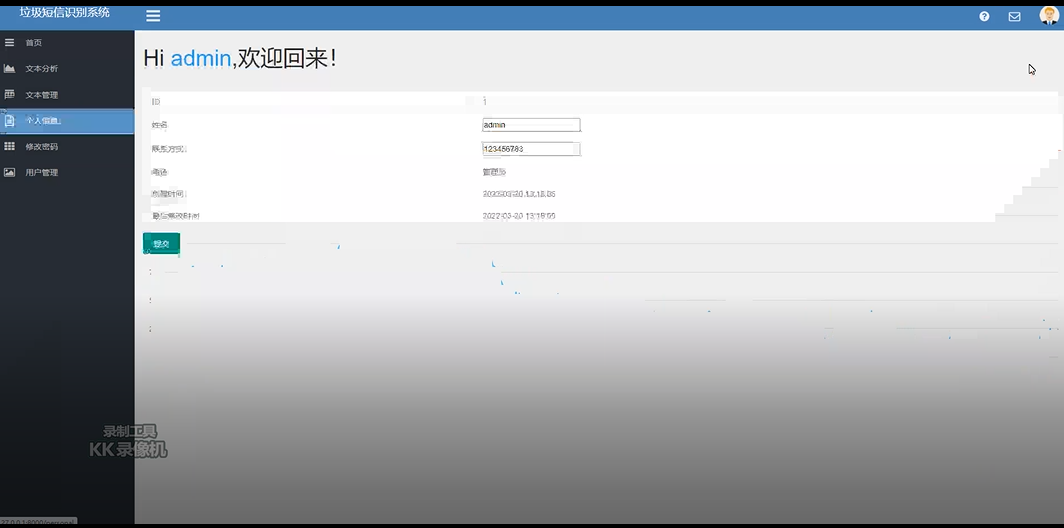
Task: Focus the 姓名 input containing admin
Action: 531,125
